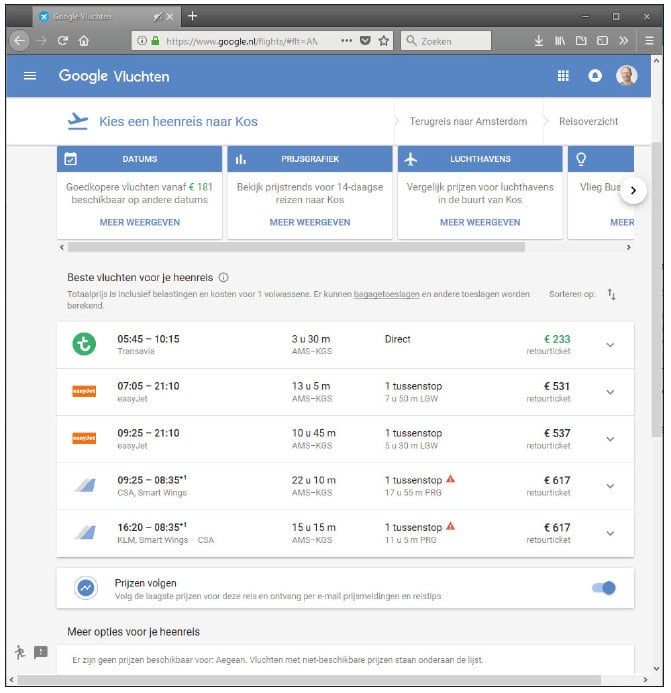Go to Reisoverzicht step

[x=588, y=122]
